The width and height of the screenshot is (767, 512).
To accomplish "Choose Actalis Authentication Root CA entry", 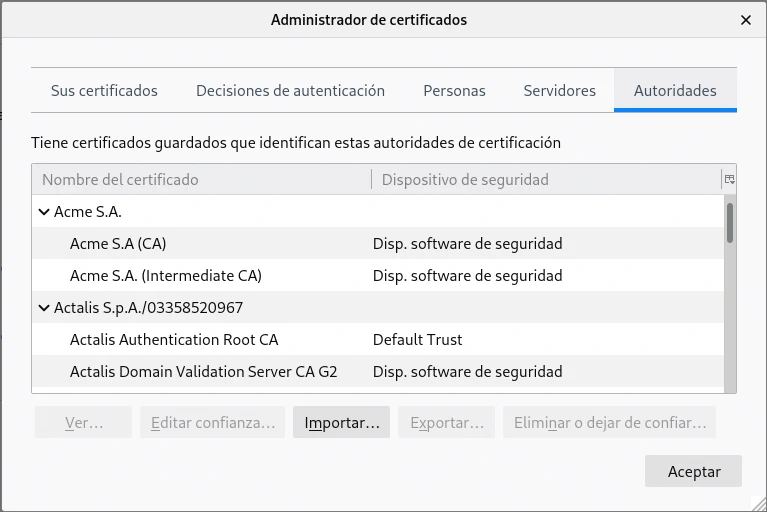I will click(174, 340).
